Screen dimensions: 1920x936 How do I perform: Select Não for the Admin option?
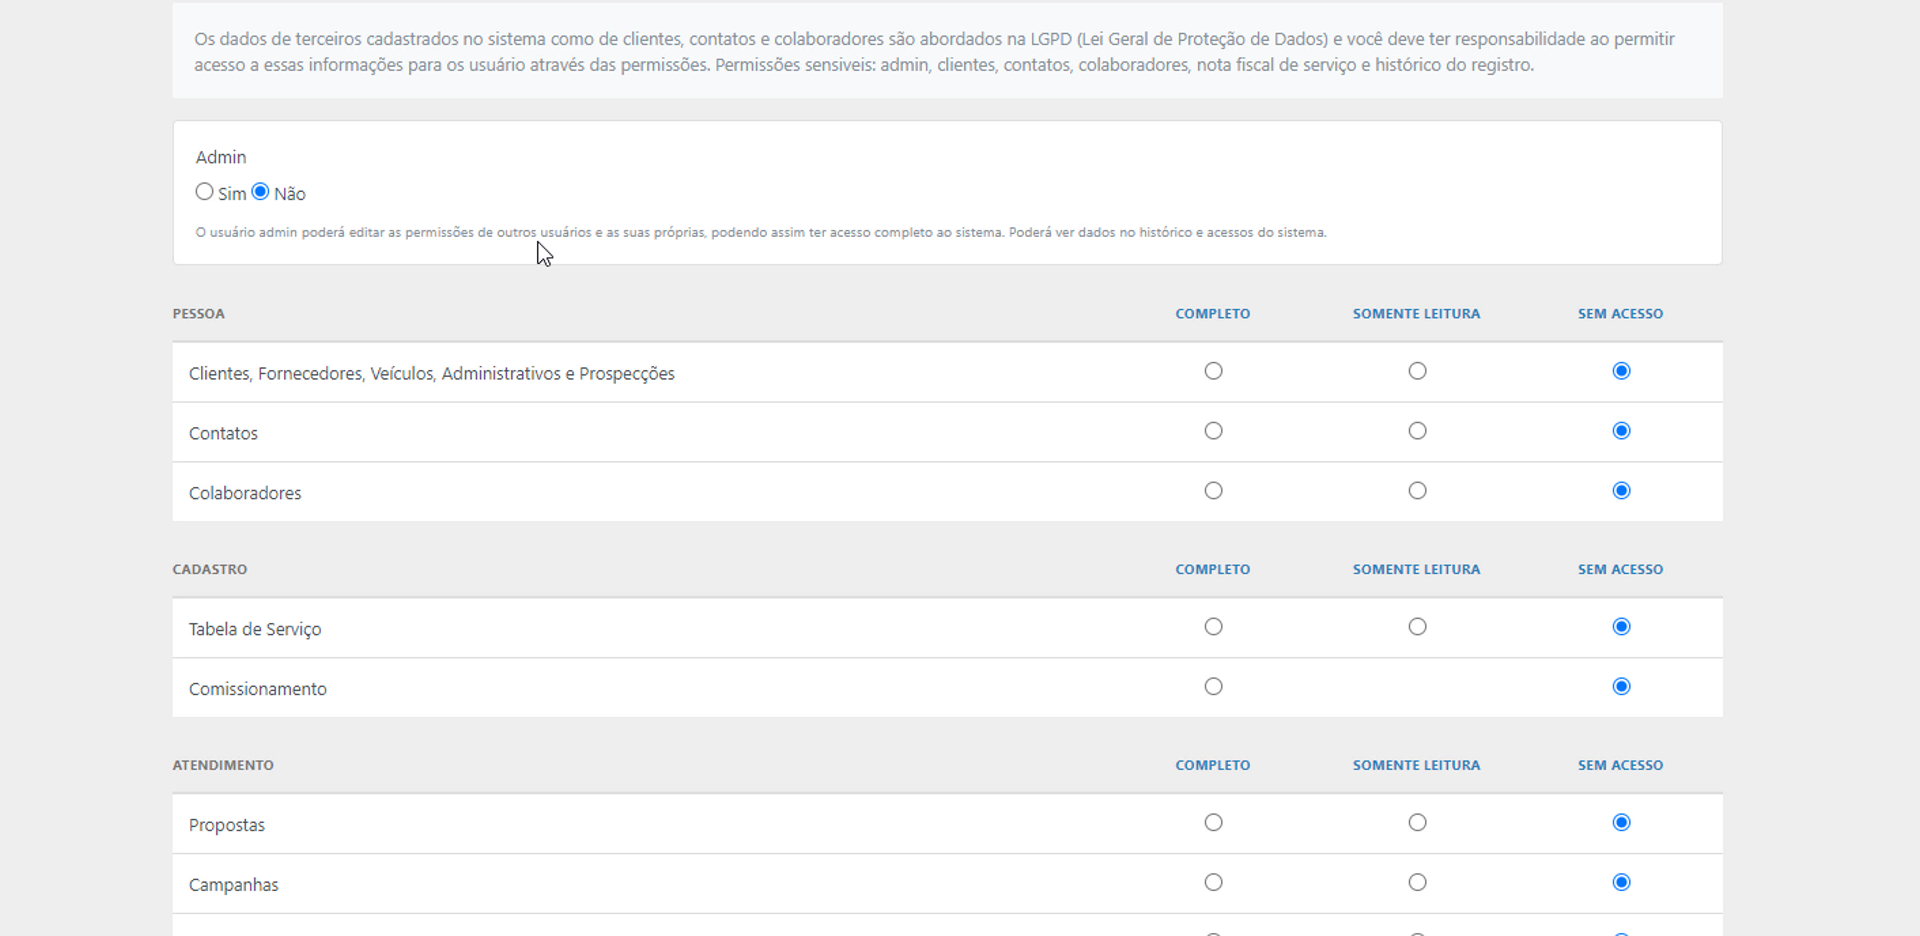(x=261, y=192)
